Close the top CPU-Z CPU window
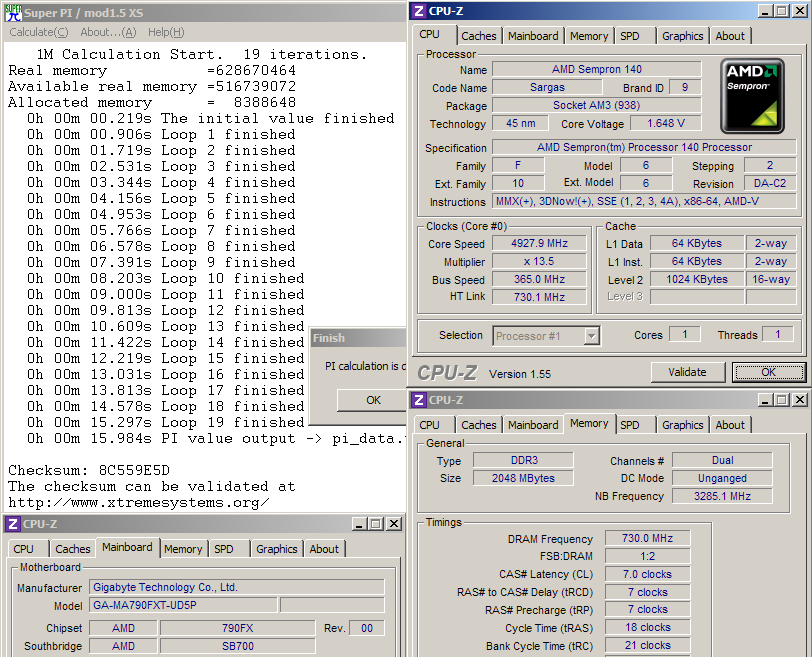Image resolution: width=812 pixels, height=657 pixels. pos(800,11)
